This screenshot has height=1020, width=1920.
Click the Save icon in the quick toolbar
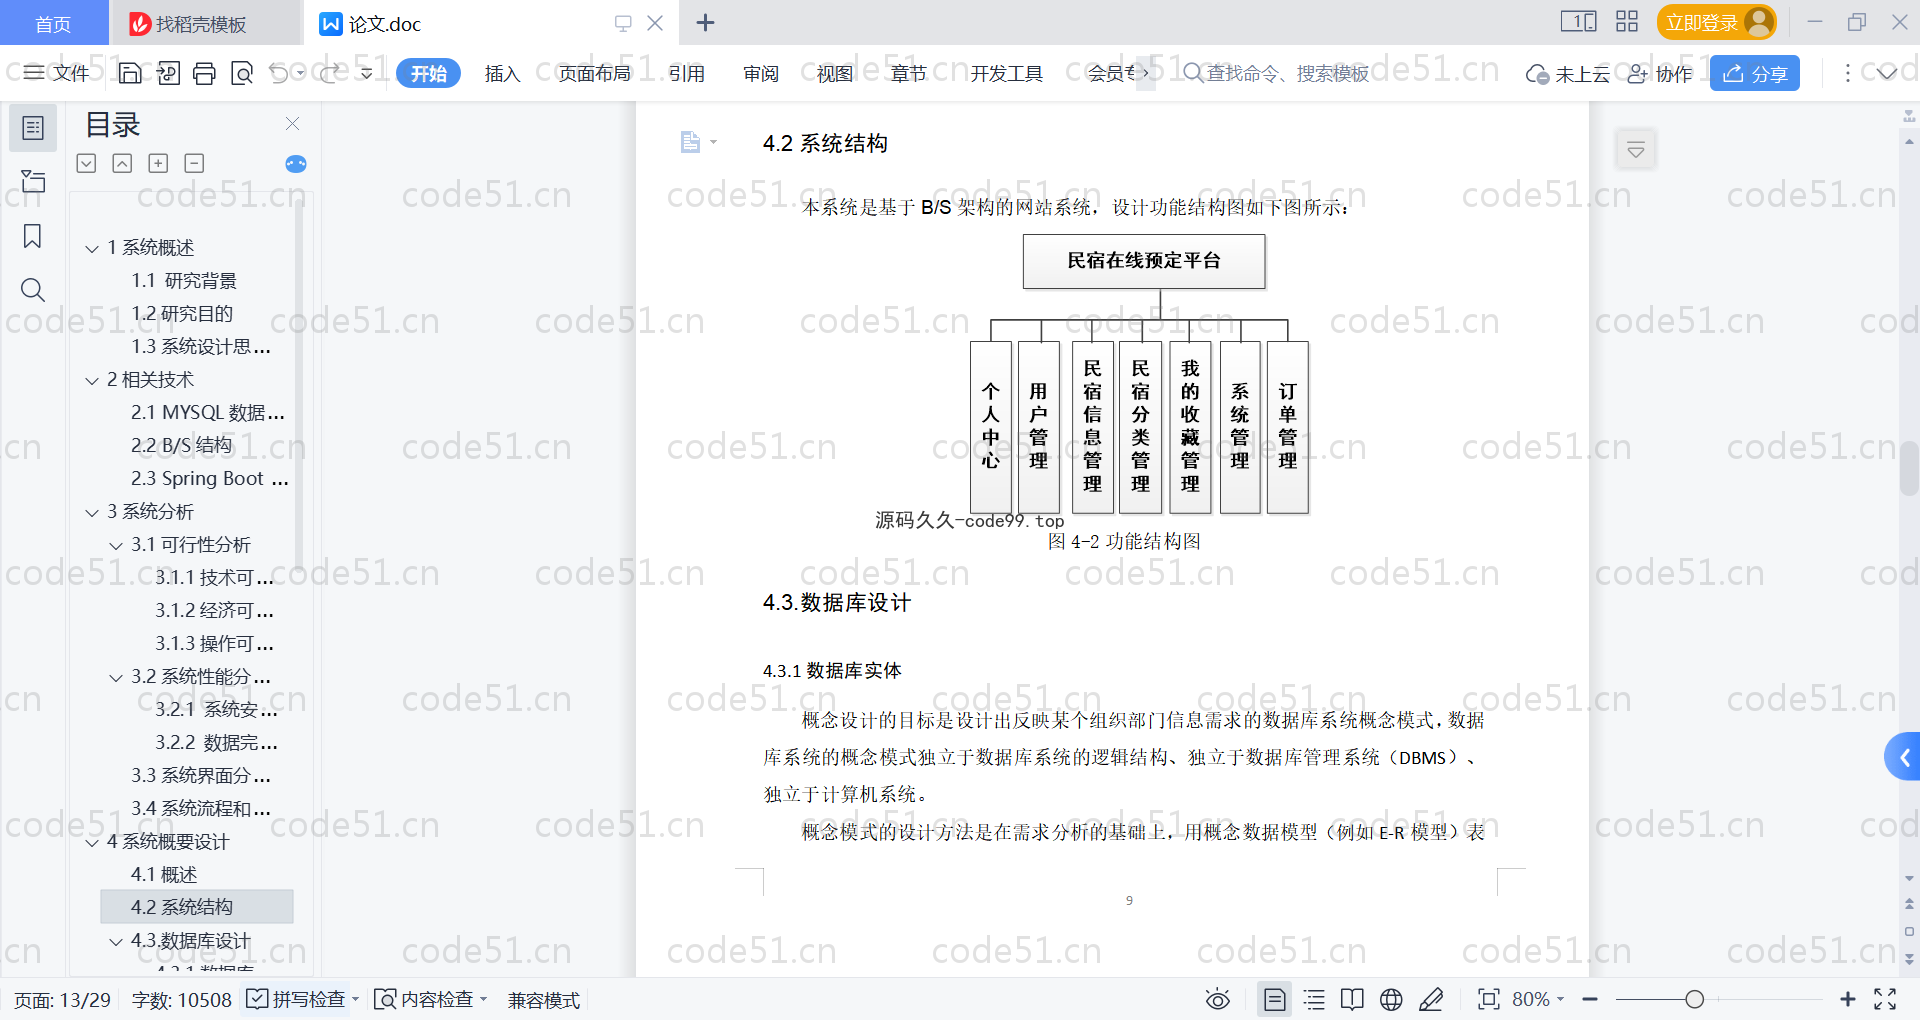(x=130, y=73)
